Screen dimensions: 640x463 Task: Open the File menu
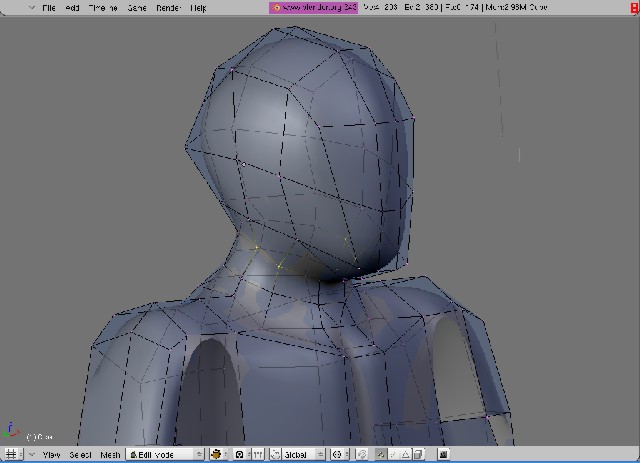pyautogui.click(x=49, y=8)
